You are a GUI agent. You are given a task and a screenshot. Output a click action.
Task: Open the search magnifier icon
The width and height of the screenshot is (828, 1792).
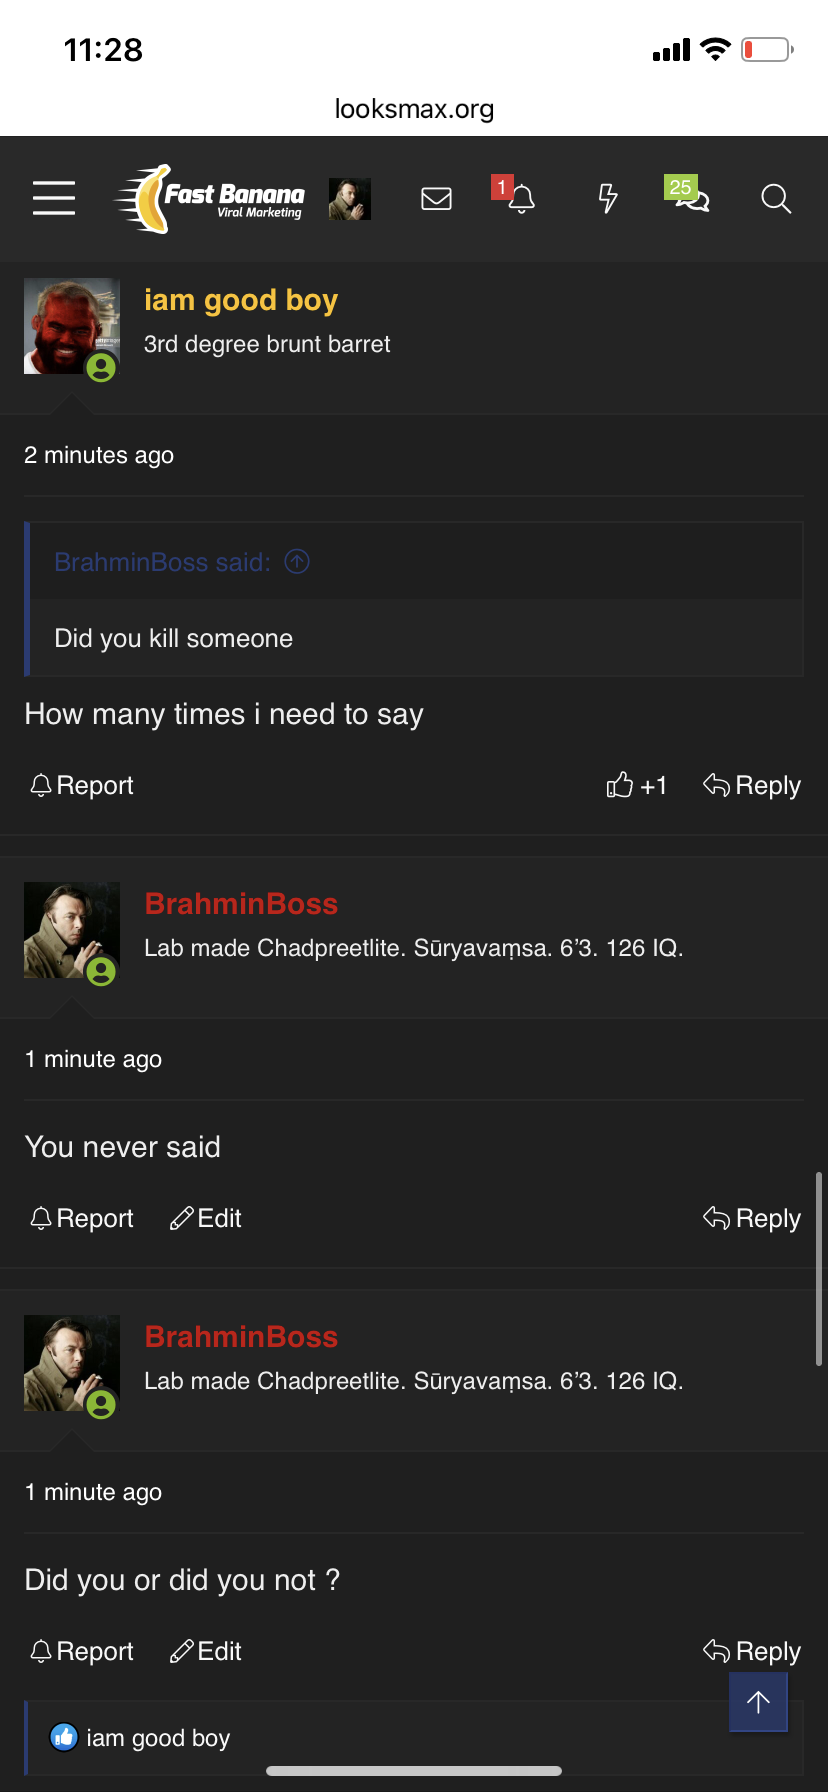click(x=776, y=199)
